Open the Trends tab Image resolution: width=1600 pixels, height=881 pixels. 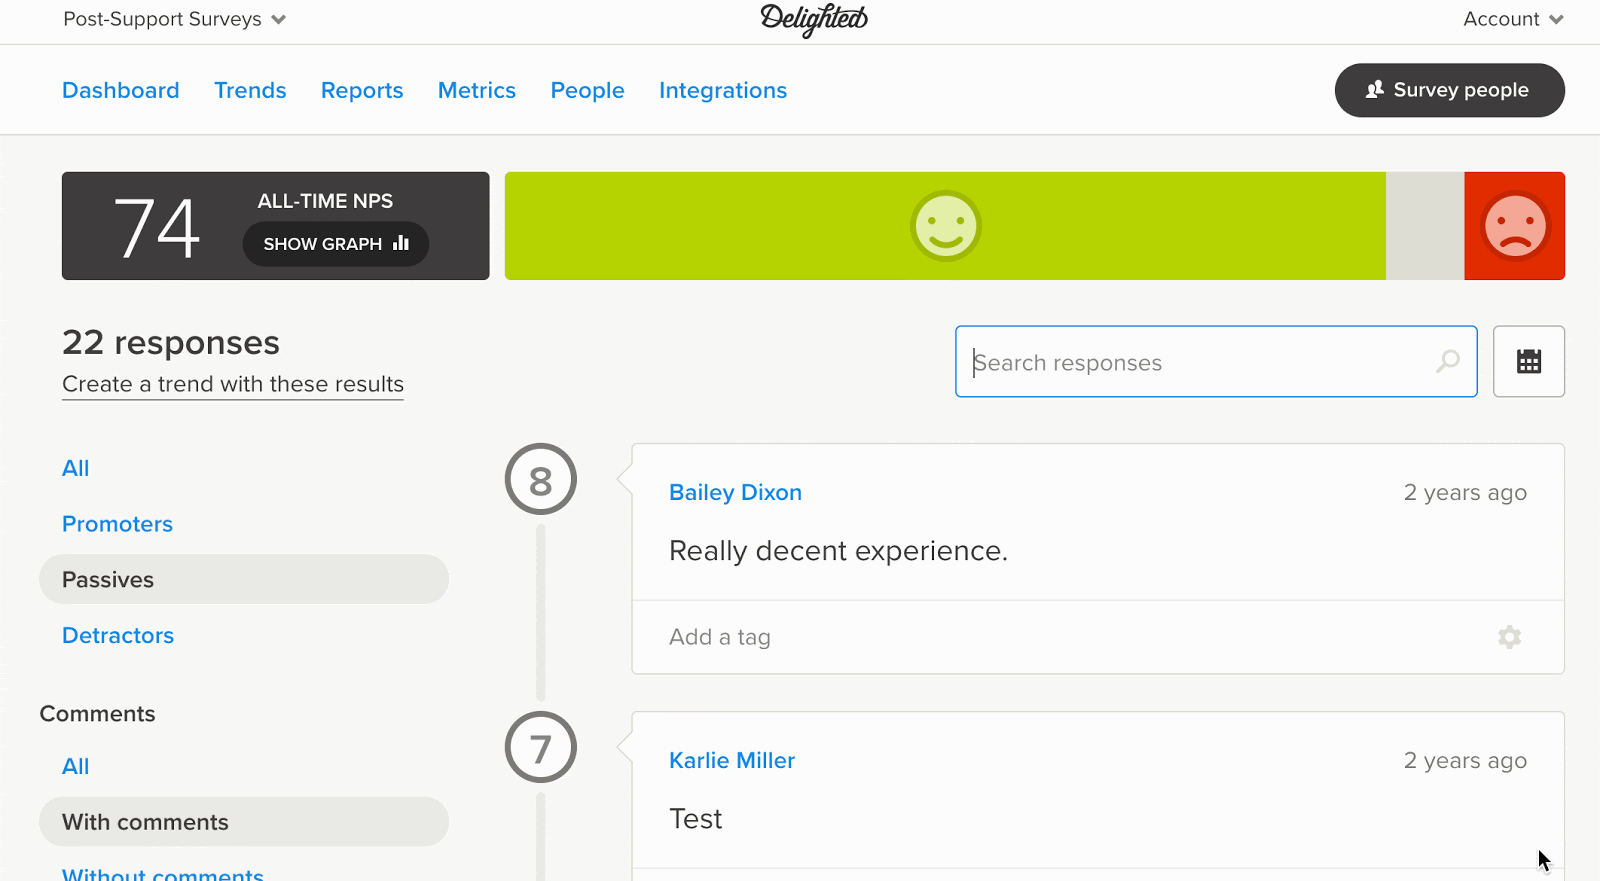[250, 90]
